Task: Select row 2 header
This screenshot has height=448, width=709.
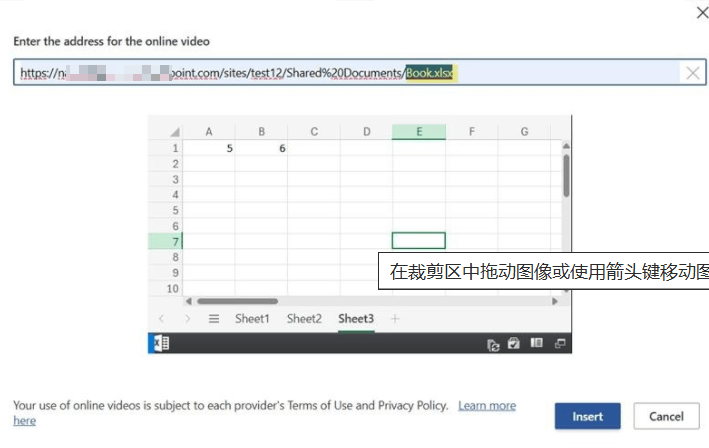Action: coord(165,164)
